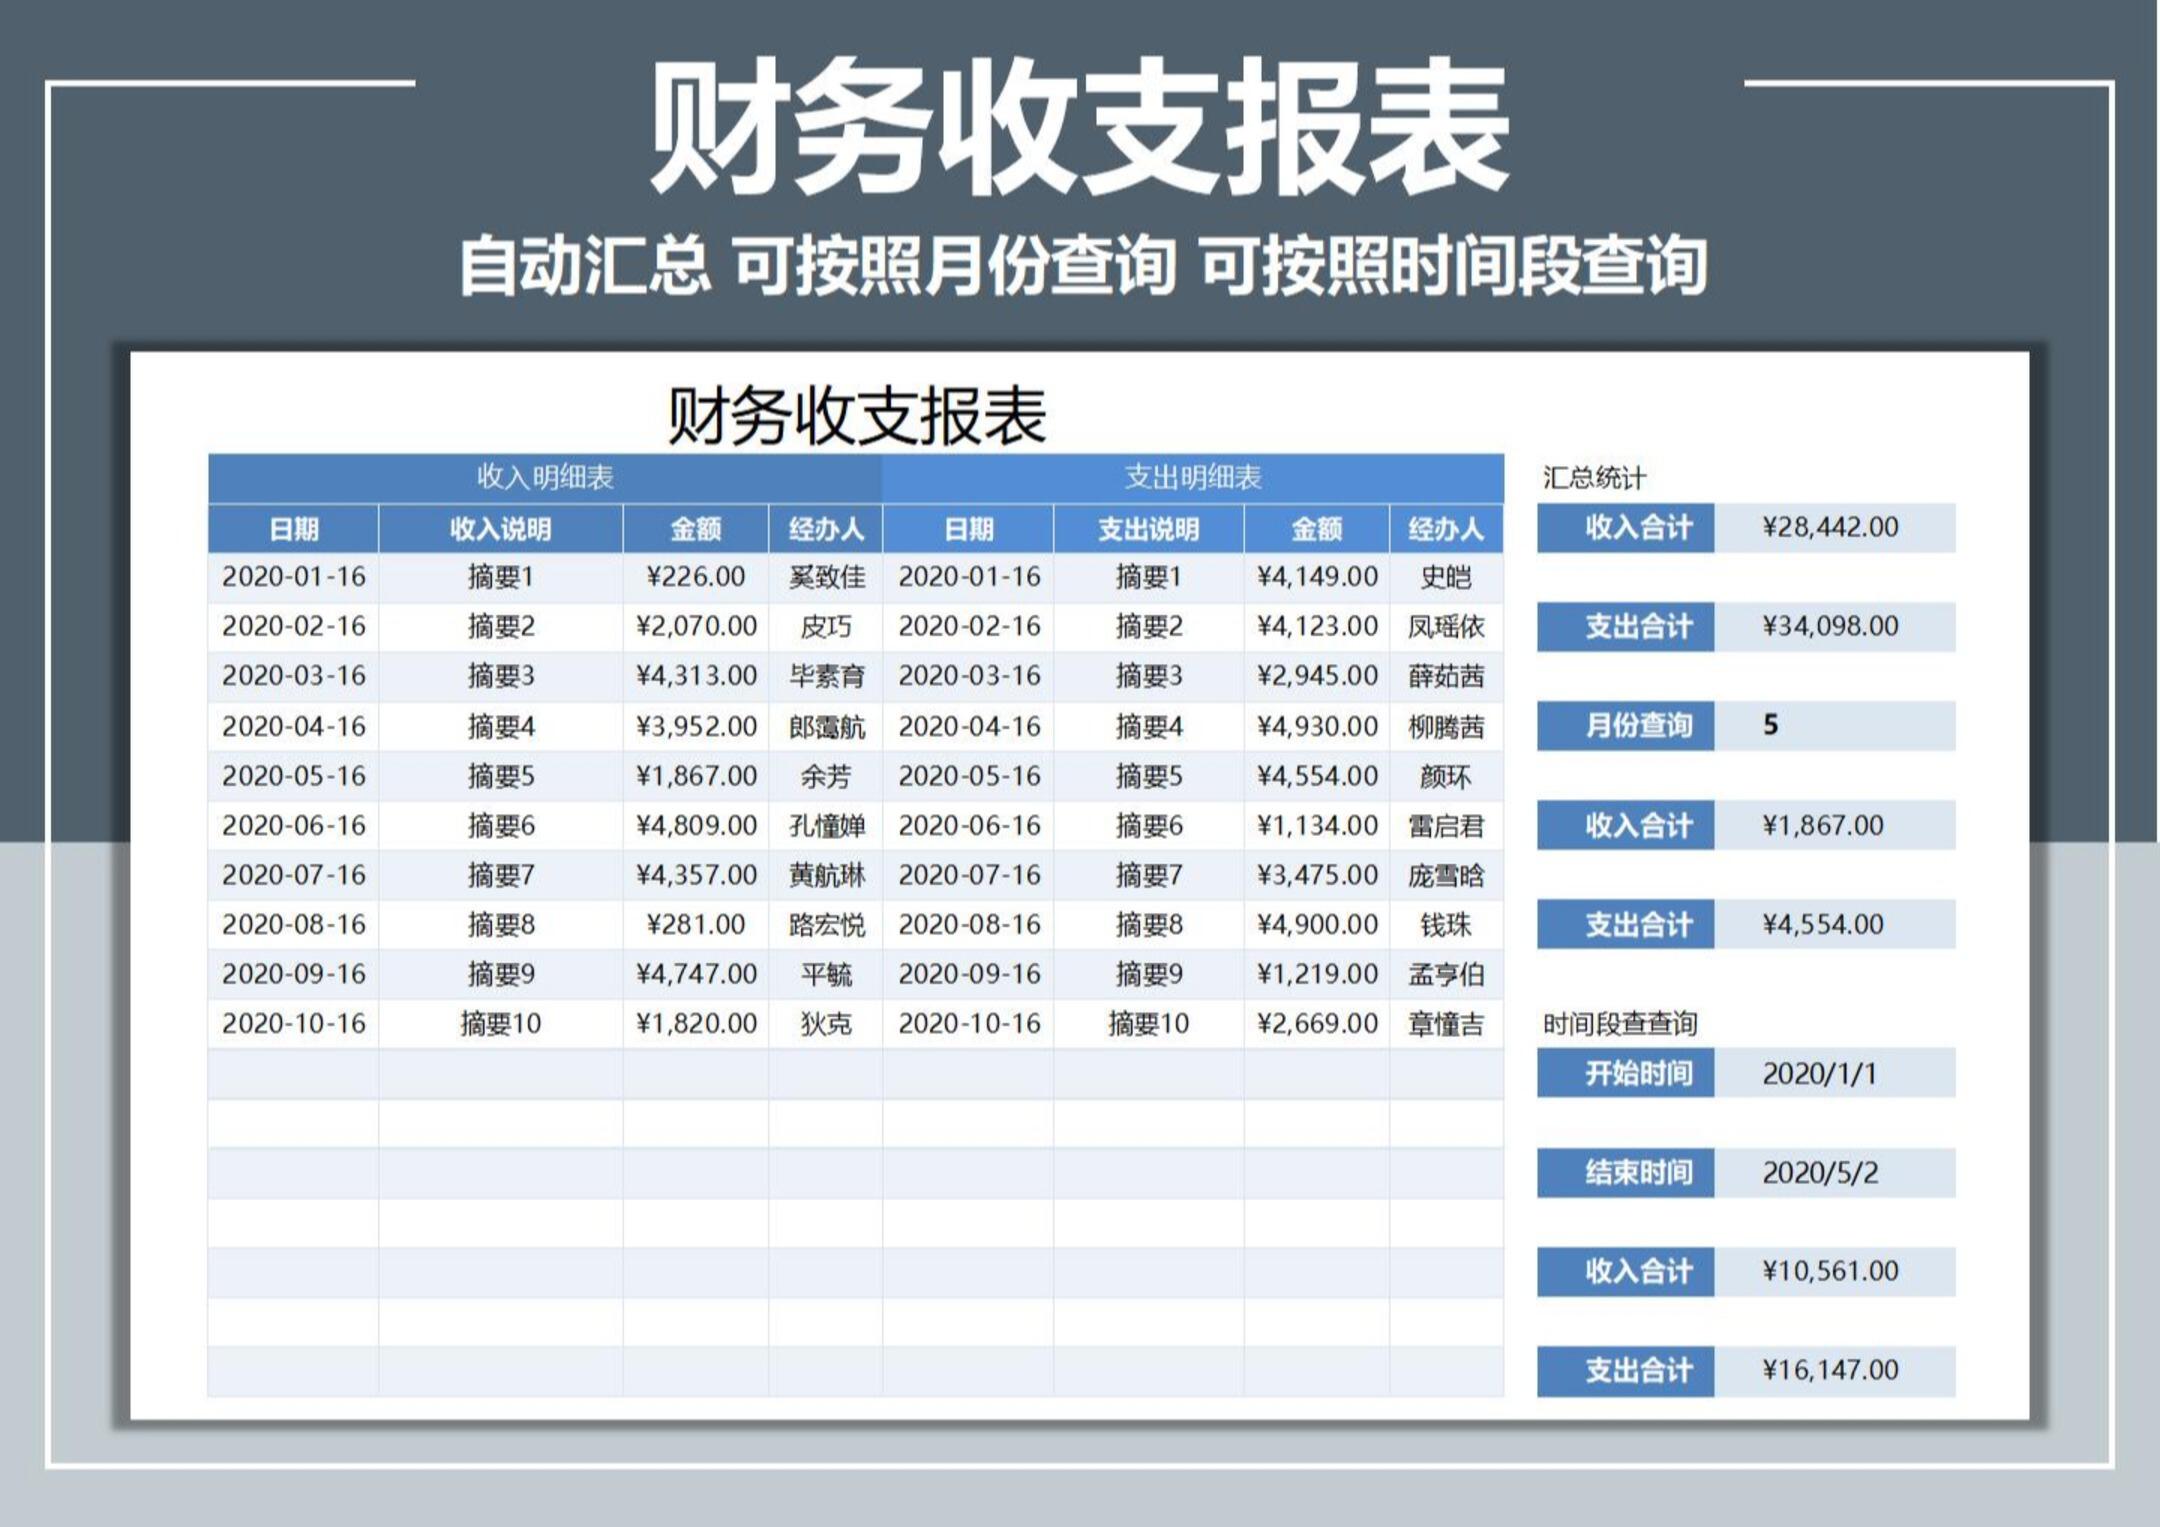This screenshot has width=2160, height=1527.
Task: Click expense amount ¥1,219.00
Action: [1317, 974]
